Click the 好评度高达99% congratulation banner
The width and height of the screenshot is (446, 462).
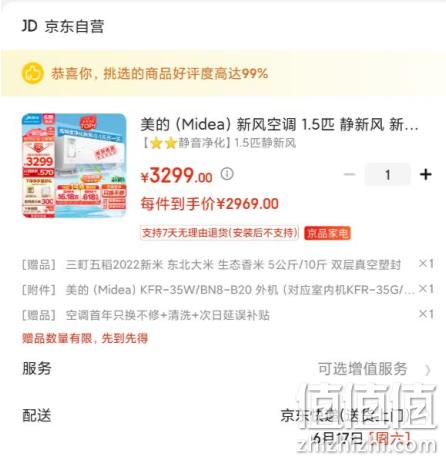(223, 73)
